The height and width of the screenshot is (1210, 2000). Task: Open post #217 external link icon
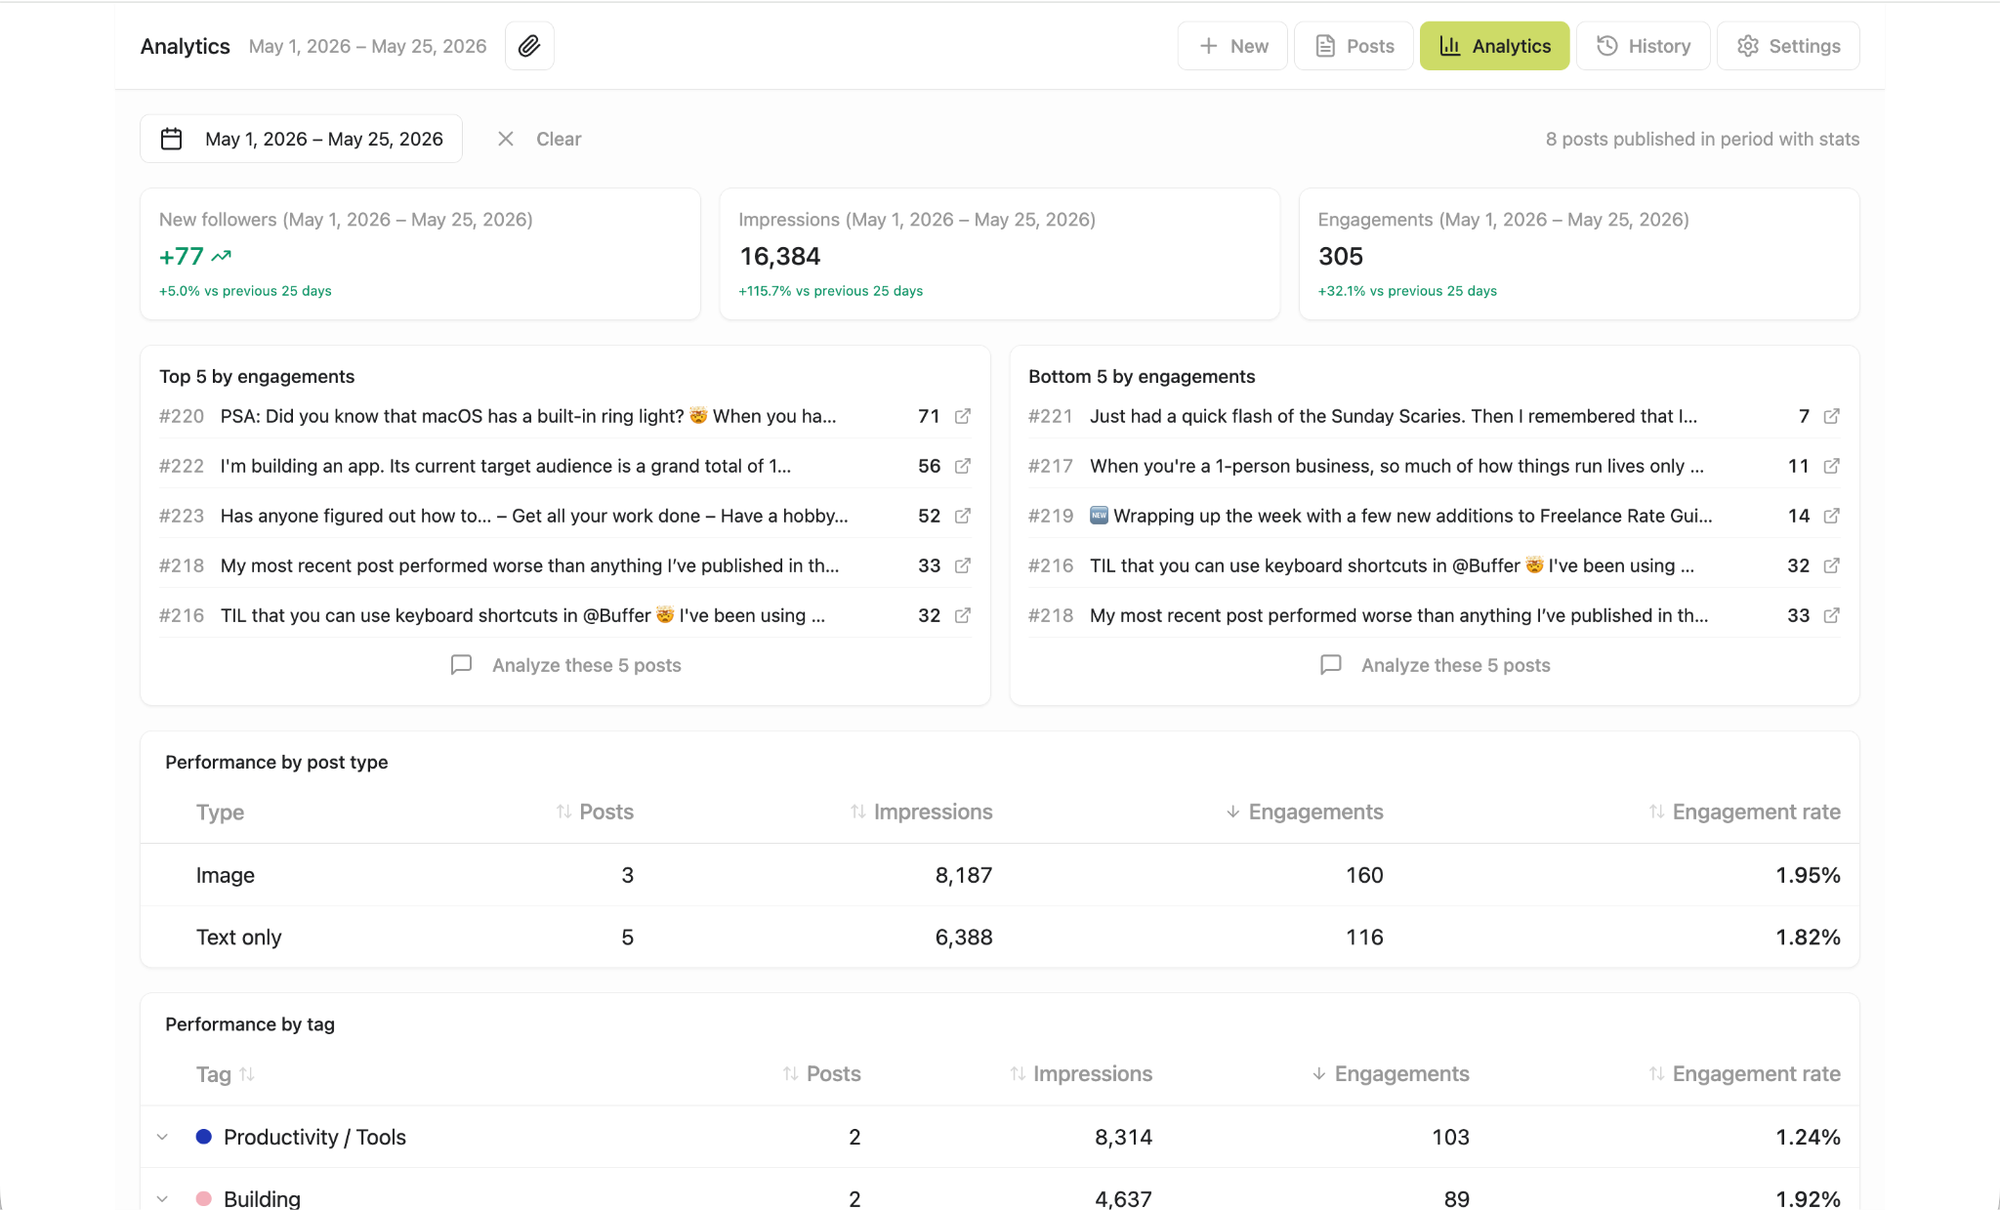click(x=1831, y=466)
